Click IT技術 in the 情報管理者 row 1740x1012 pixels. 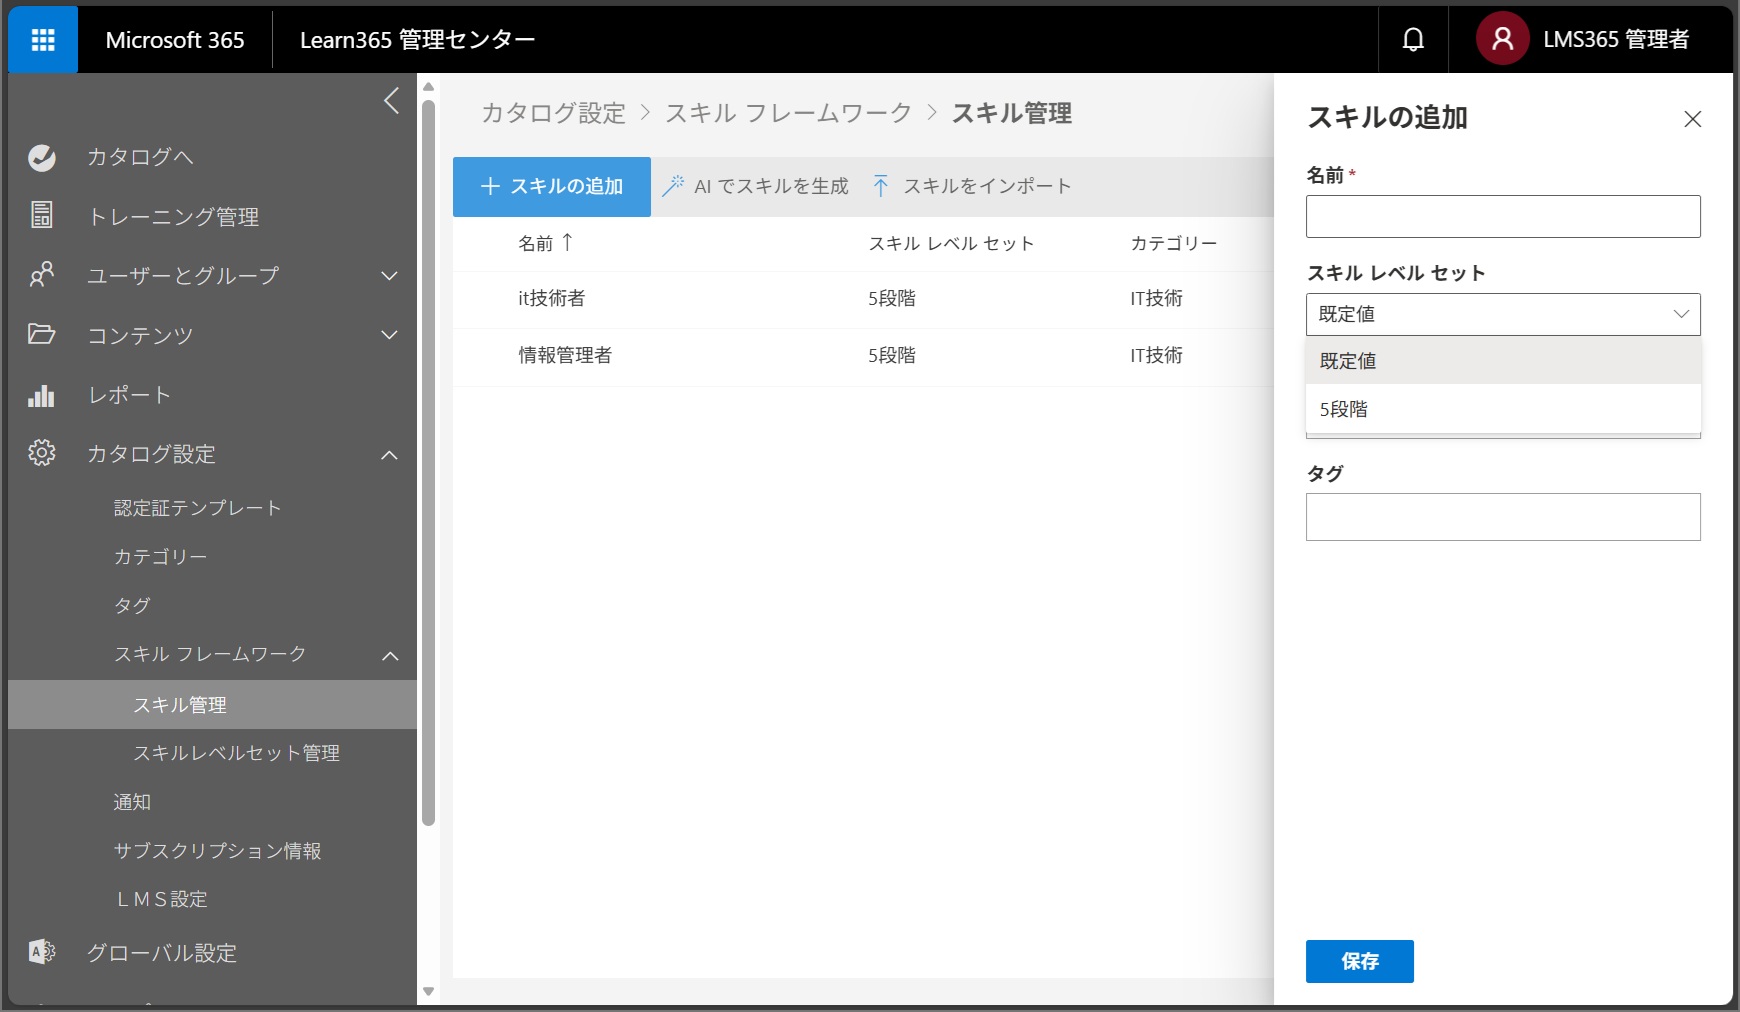pyautogui.click(x=1156, y=355)
